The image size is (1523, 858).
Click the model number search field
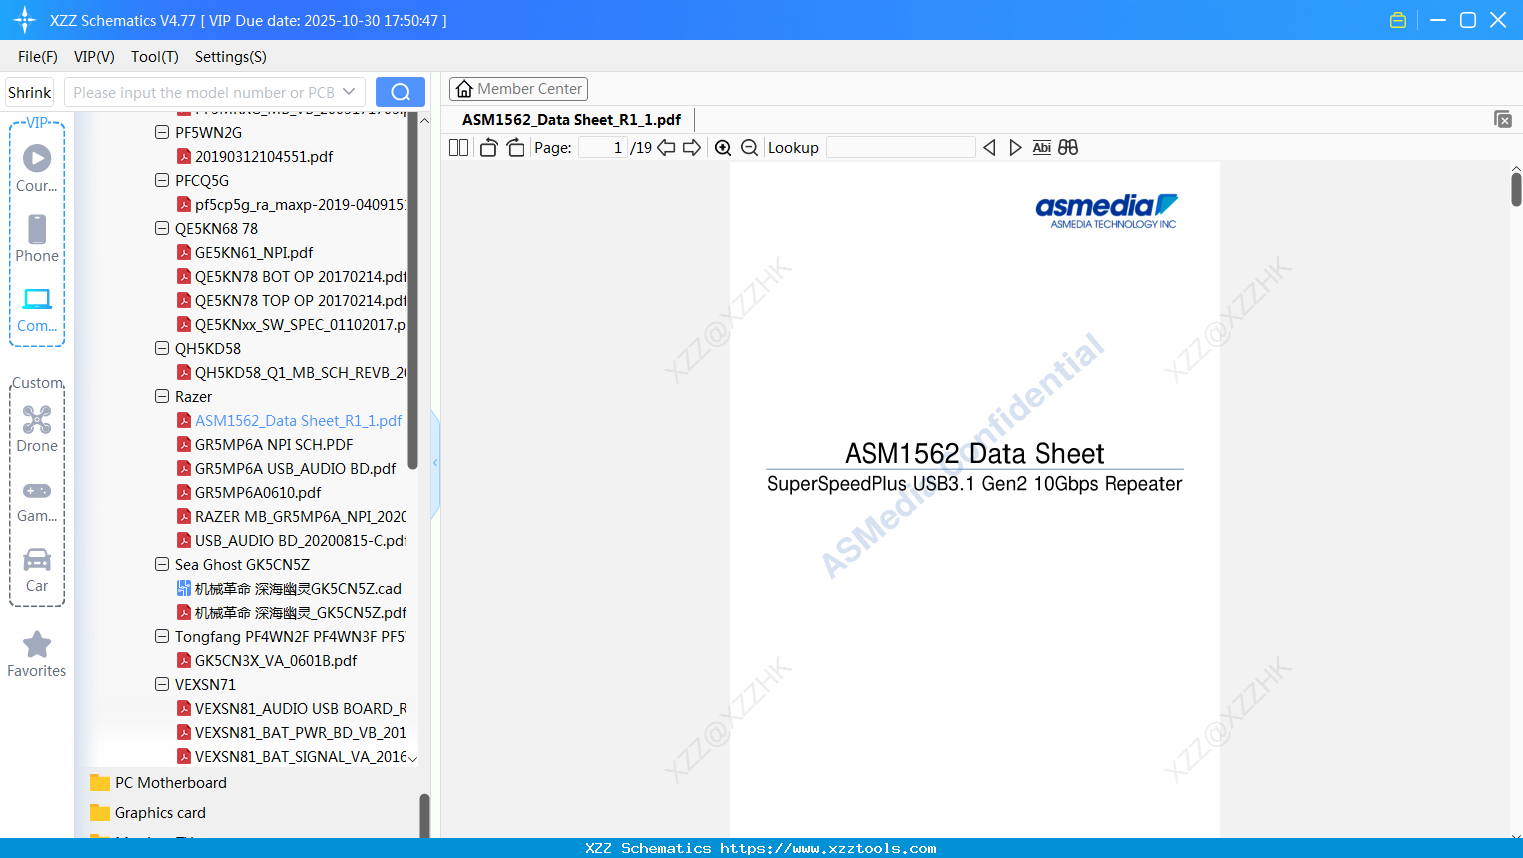pos(203,92)
